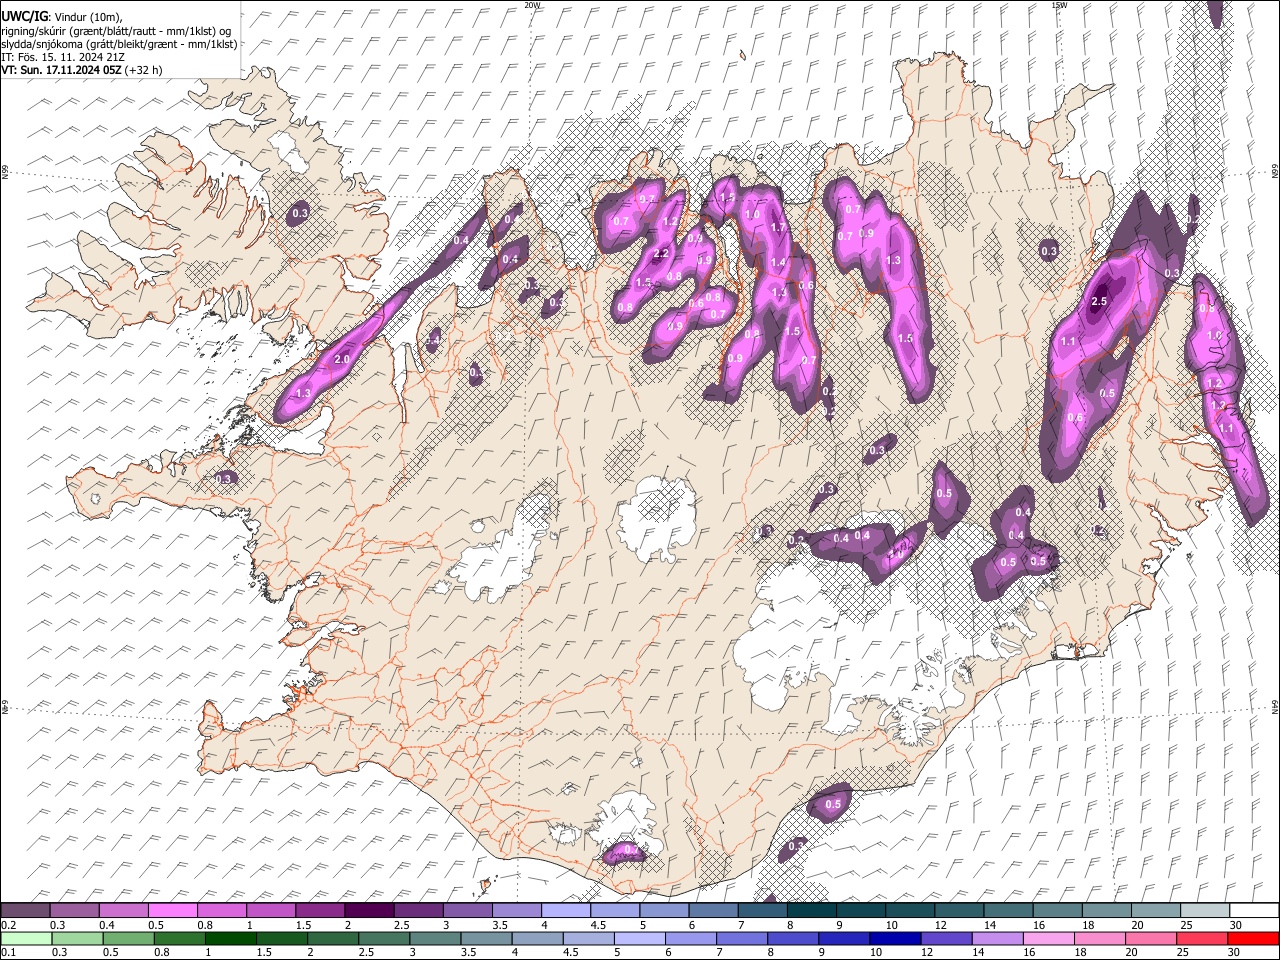Screen dimensions: 1280x960
Task: Select the rain-scale swatch starting at 2
Action: coord(333,938)
